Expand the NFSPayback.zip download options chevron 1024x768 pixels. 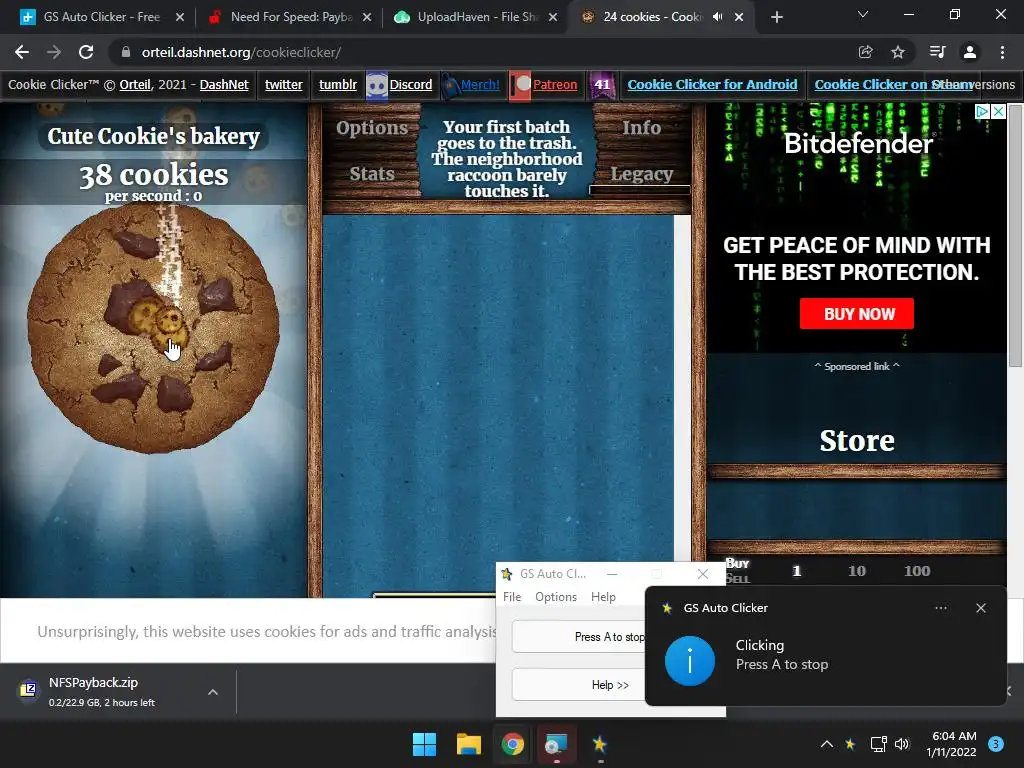click(213, 692)
